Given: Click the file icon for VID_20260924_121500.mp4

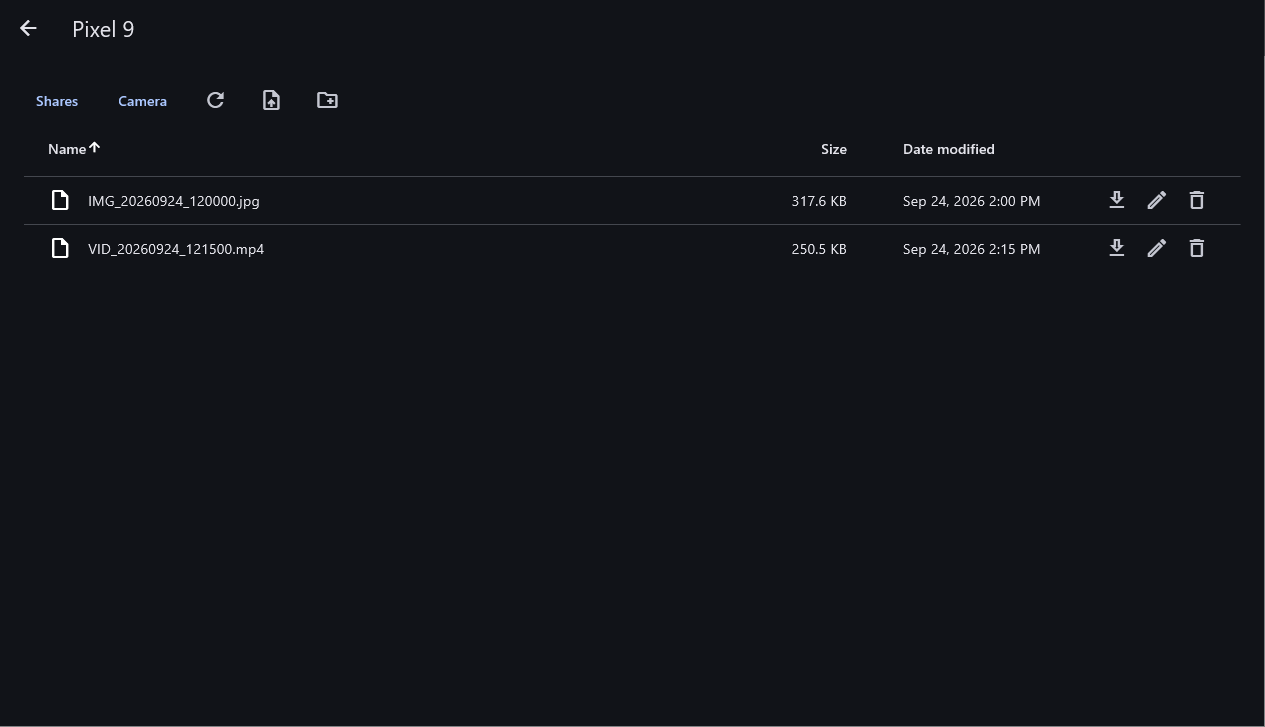Looking at the screenshot, I should (x=60, y=248).
